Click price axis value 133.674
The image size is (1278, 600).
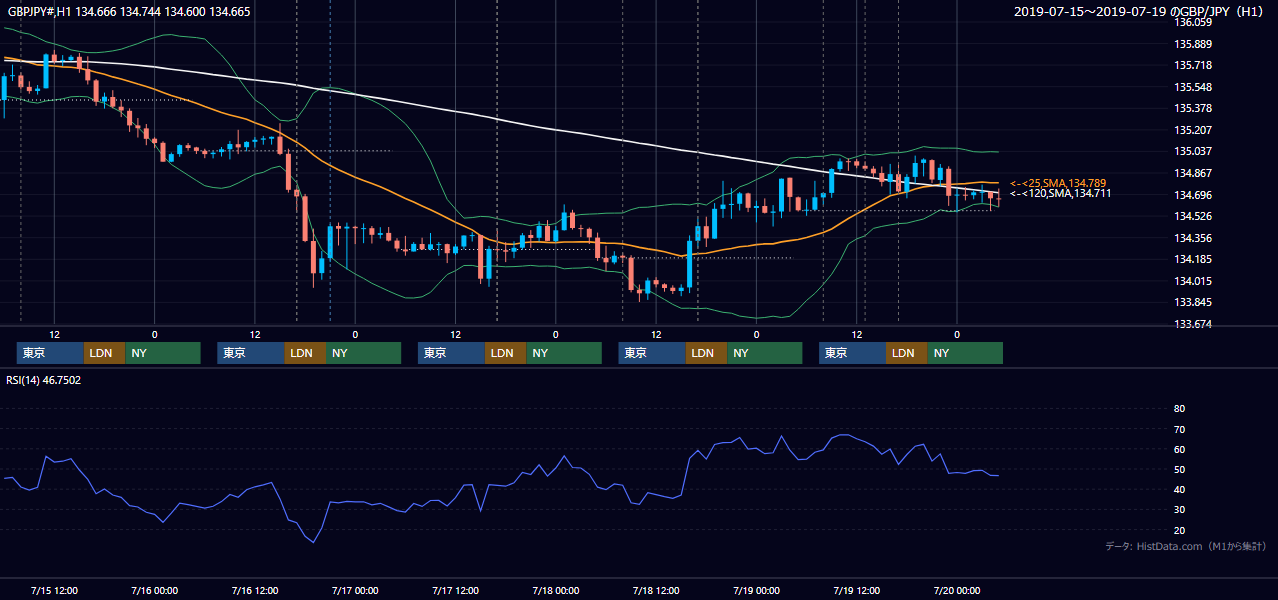[x=1193, y=324]
